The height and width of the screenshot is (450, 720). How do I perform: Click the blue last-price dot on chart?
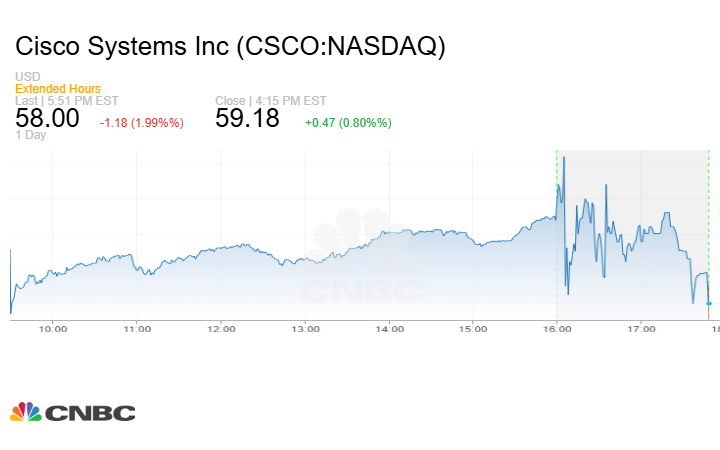pyautogui.click(x=709, y=303)
